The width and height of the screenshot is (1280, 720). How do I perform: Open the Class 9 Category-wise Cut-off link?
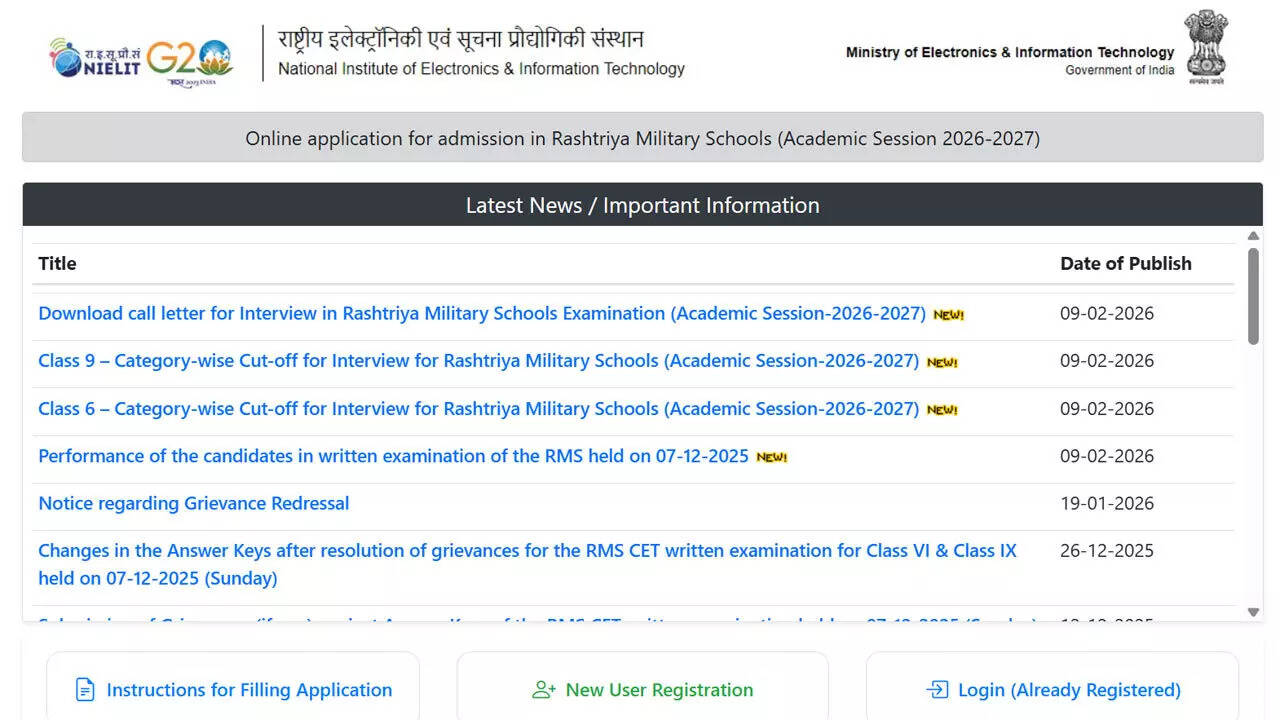[478, 361]
